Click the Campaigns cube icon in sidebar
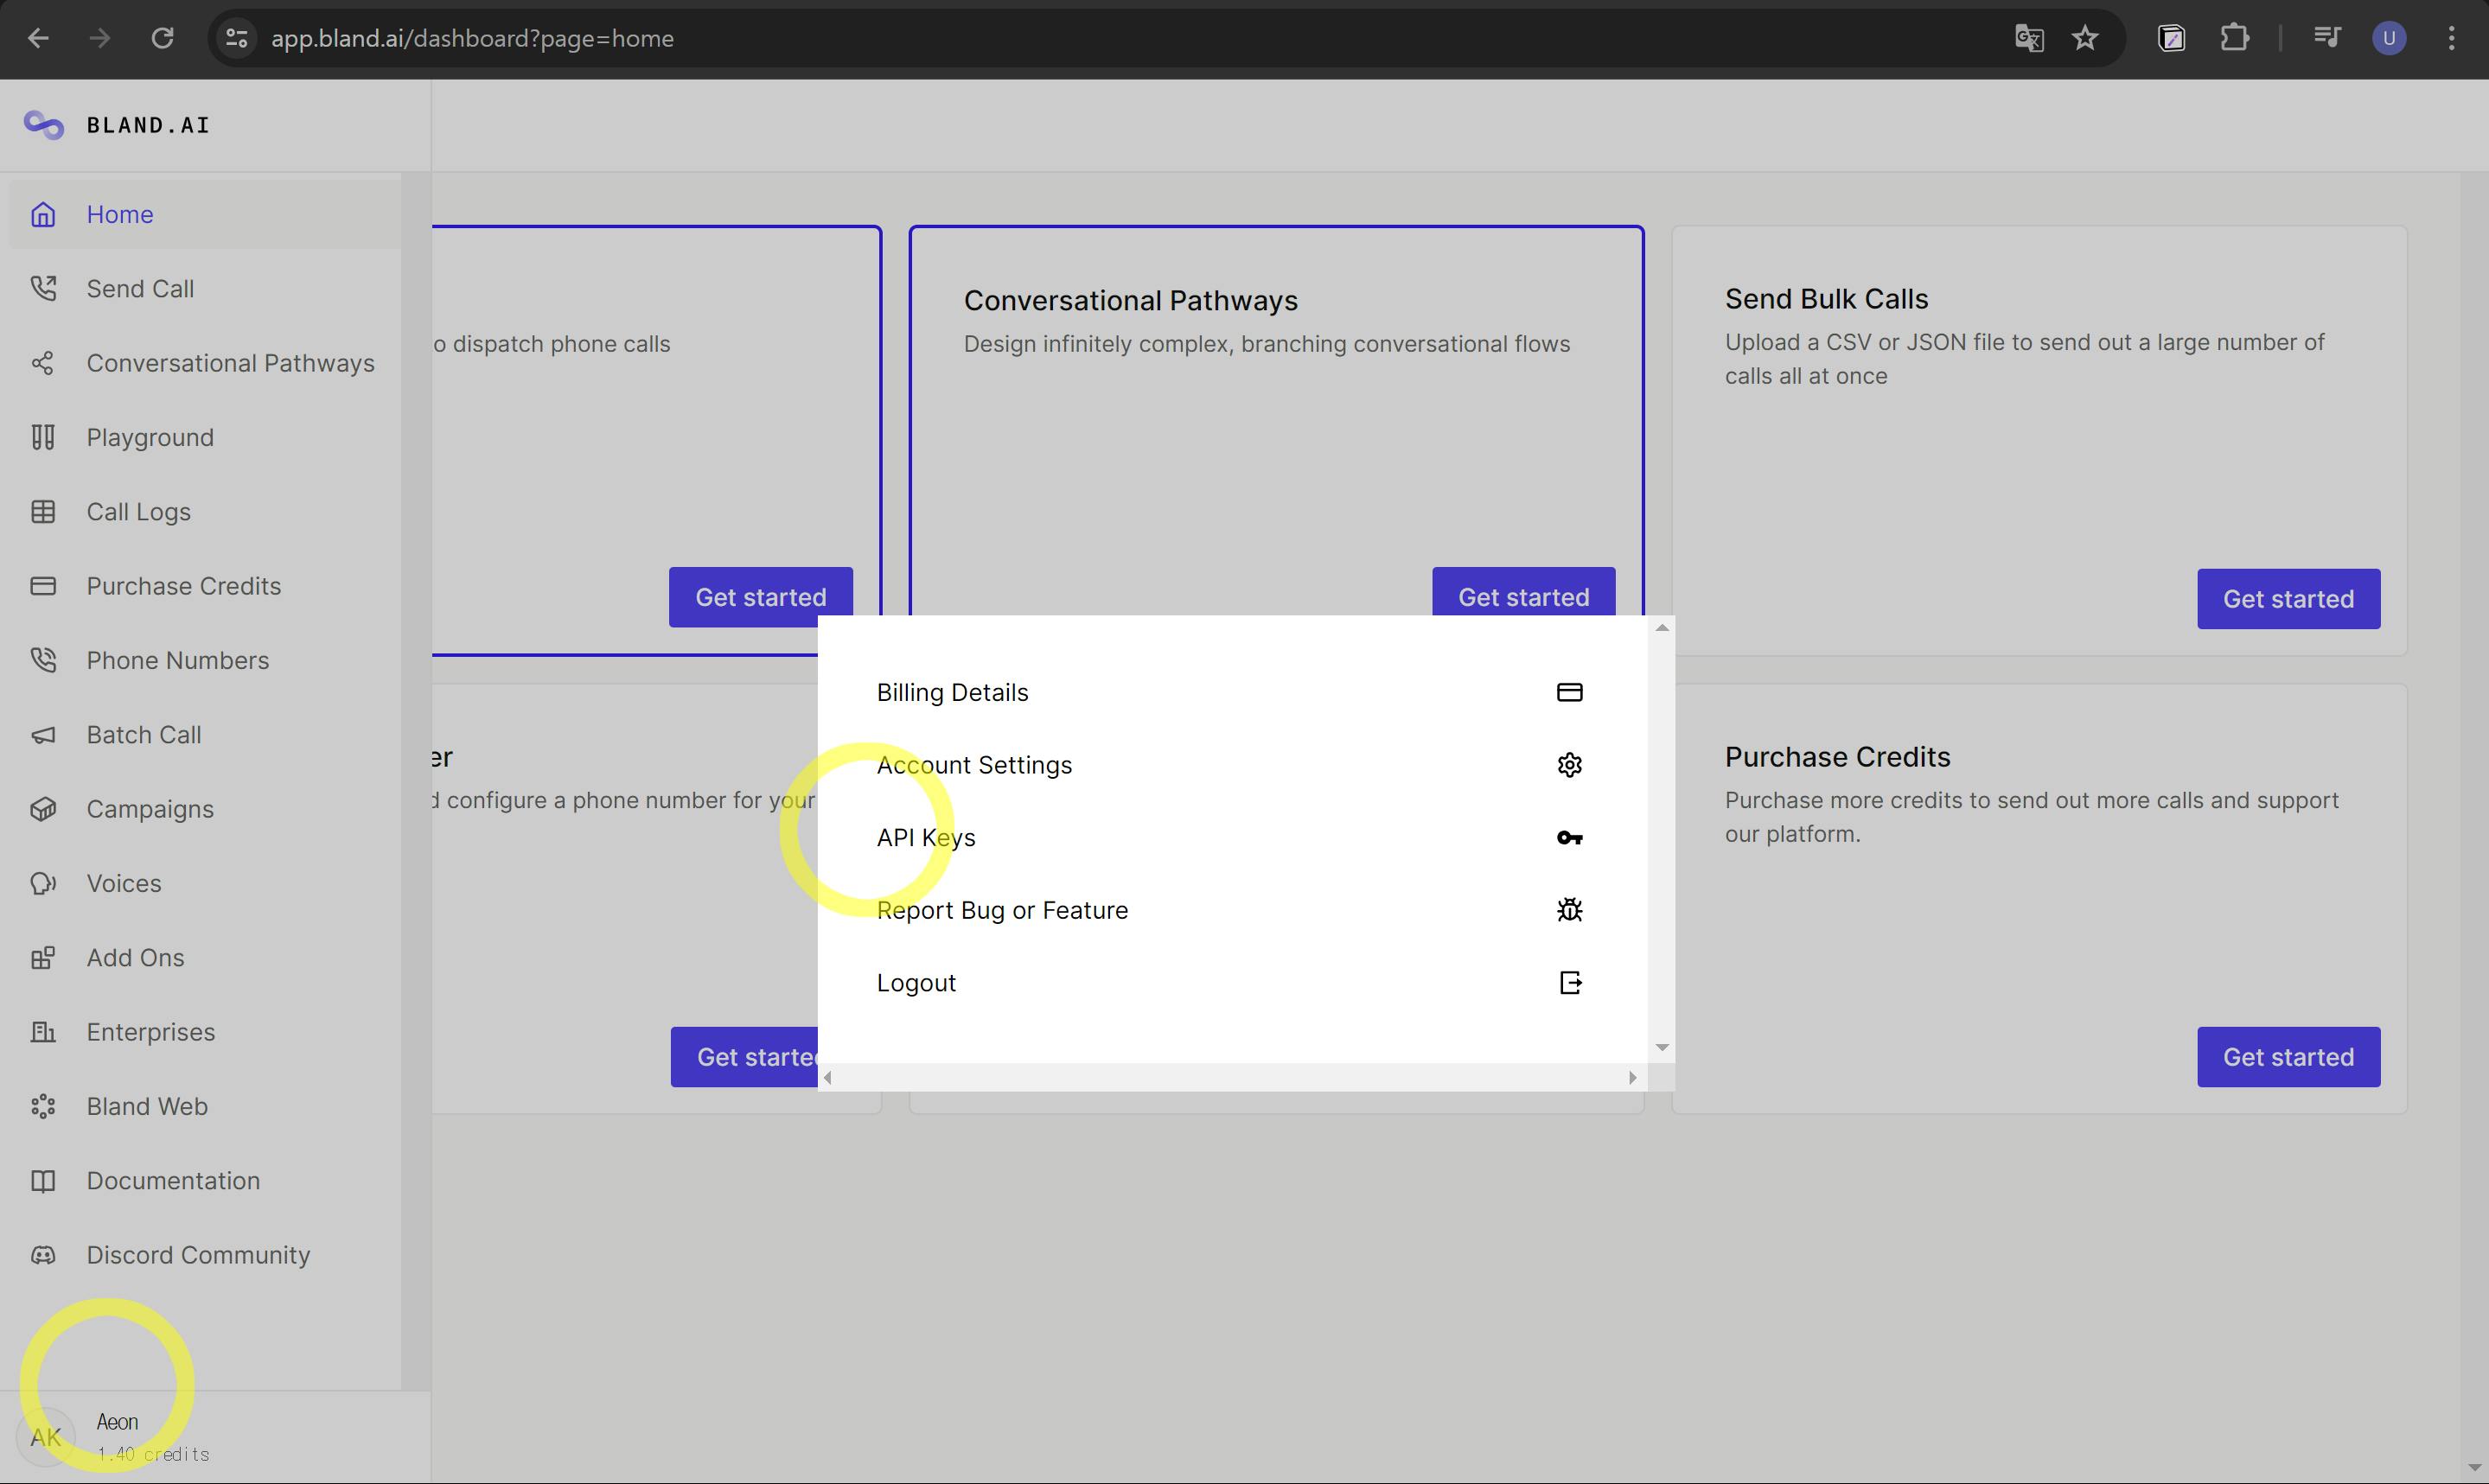The height and width of the screenshot is (1484, 2489). 43,809
